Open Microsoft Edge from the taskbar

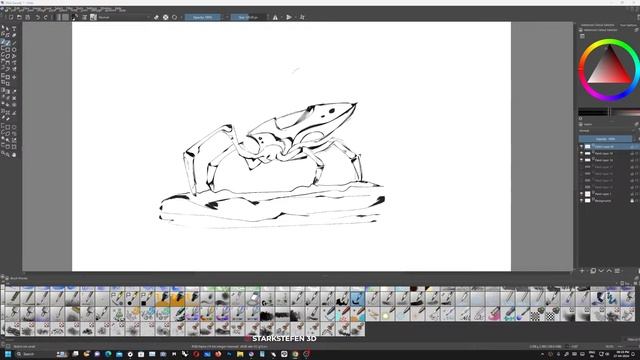(x=108, y=354)
